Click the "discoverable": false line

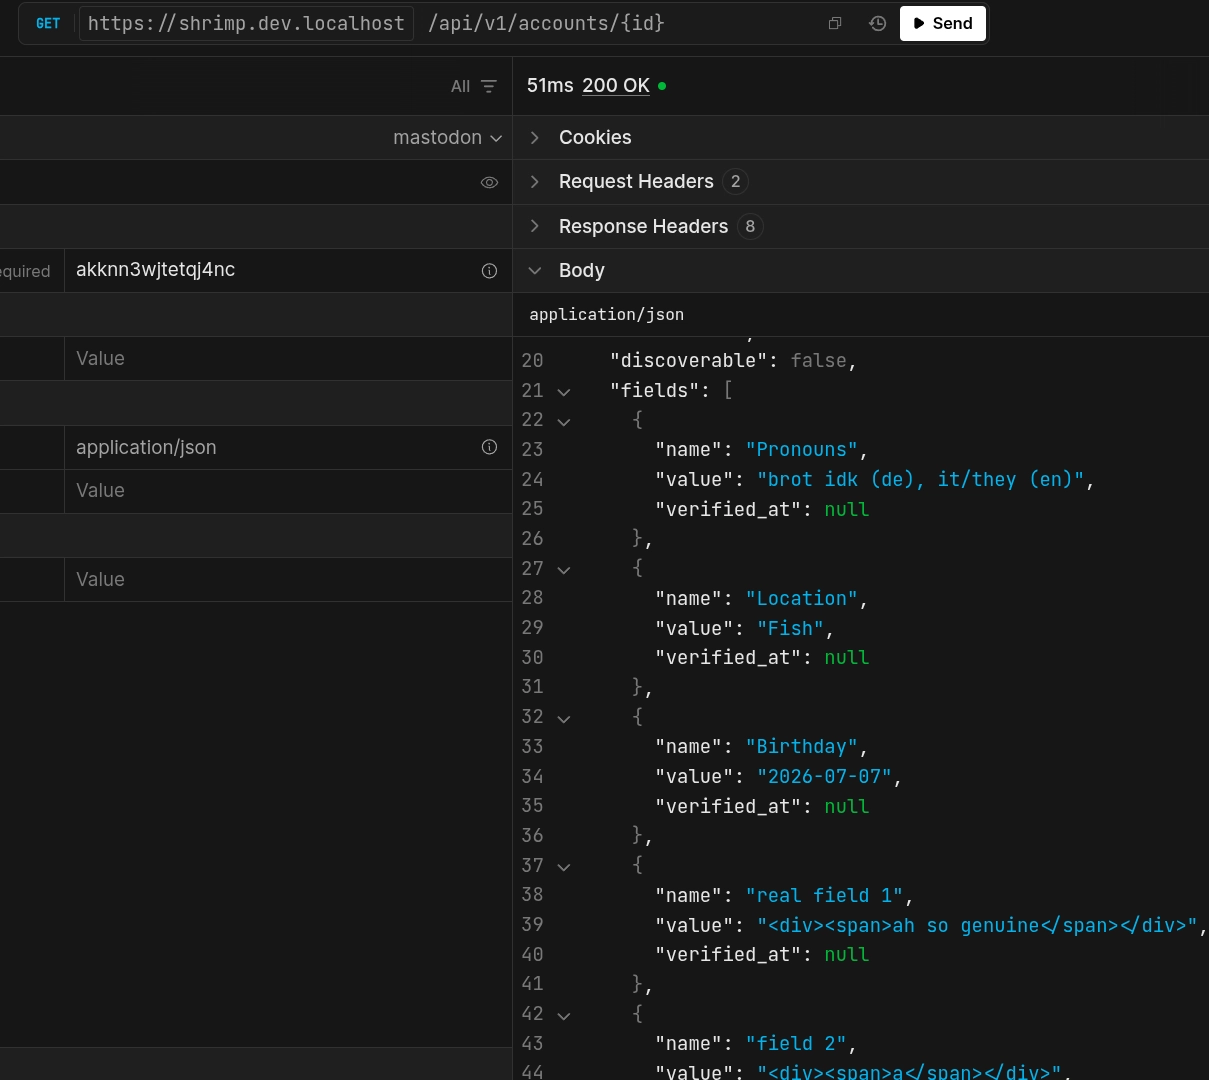pyautogui.click(x=734, y=360)
